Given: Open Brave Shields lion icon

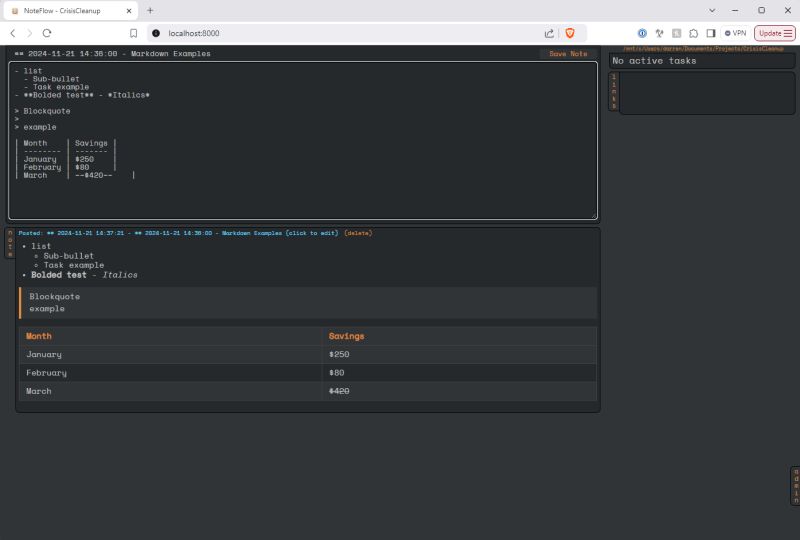Looking at the screenshot, I should (x=570, y=33).
